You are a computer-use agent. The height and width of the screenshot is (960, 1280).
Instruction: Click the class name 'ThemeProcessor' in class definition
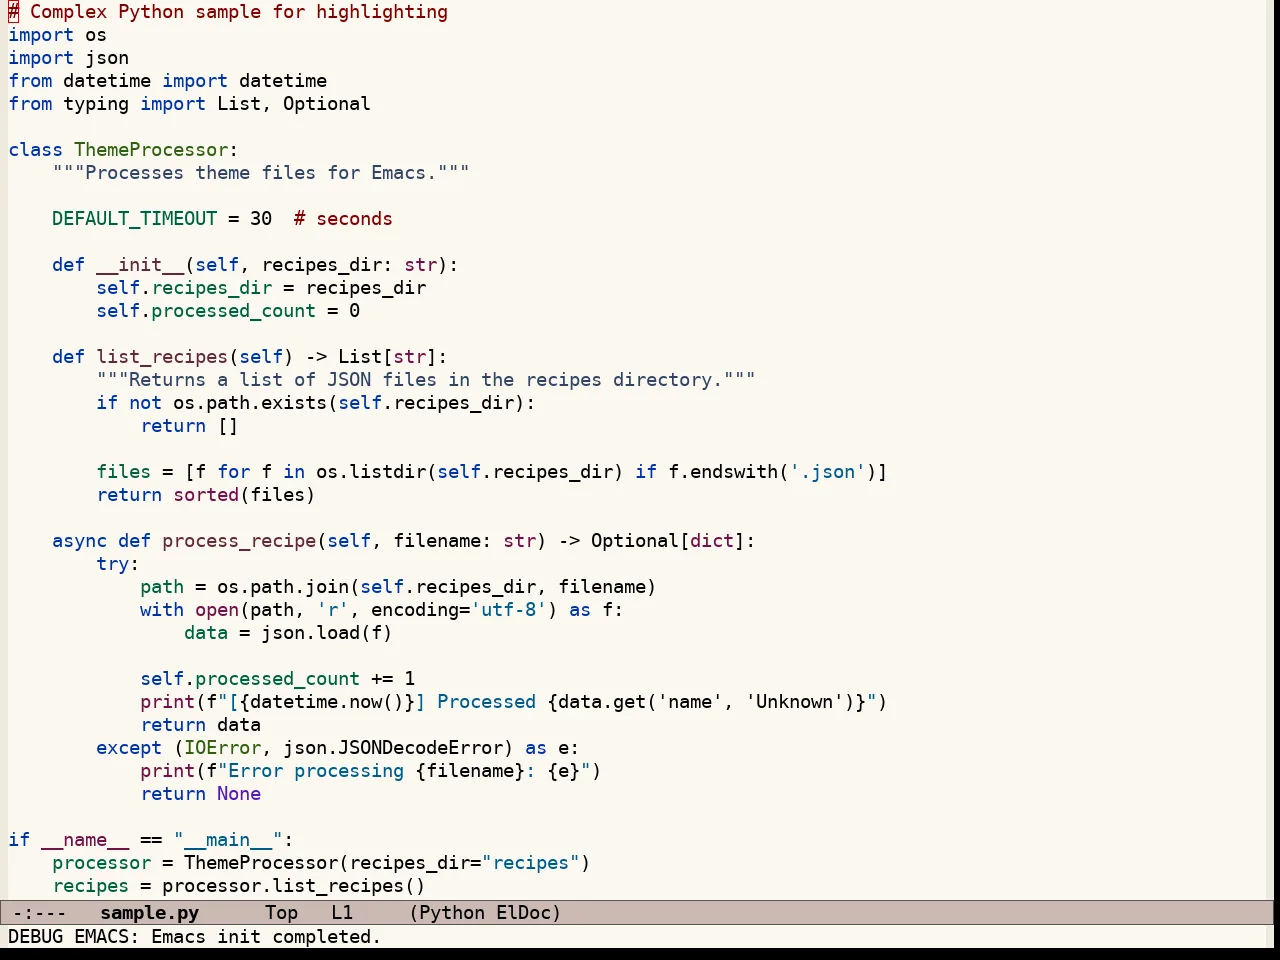[x=151, y=150]
